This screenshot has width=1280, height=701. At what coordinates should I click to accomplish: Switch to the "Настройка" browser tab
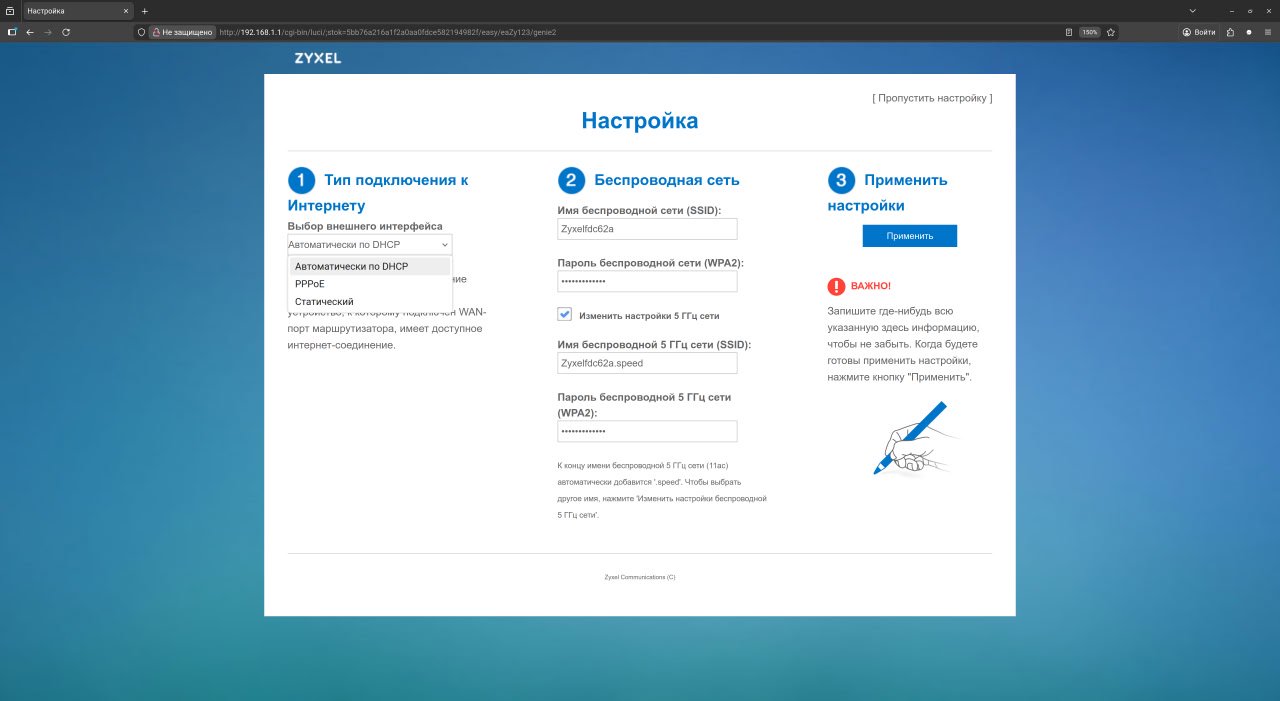click(70, 10)
